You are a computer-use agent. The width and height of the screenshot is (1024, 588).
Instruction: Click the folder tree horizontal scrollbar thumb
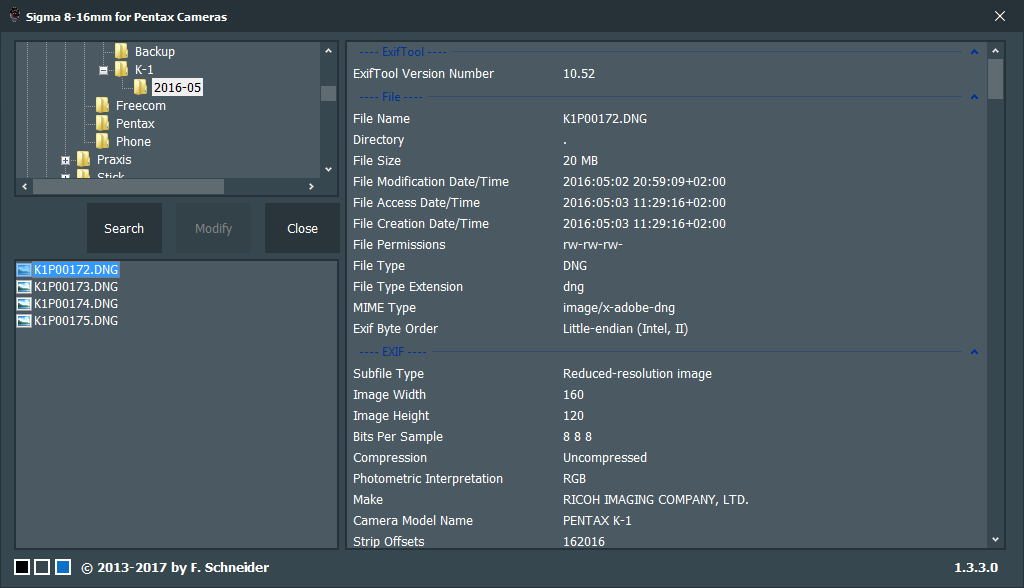(x=129, y=187)
